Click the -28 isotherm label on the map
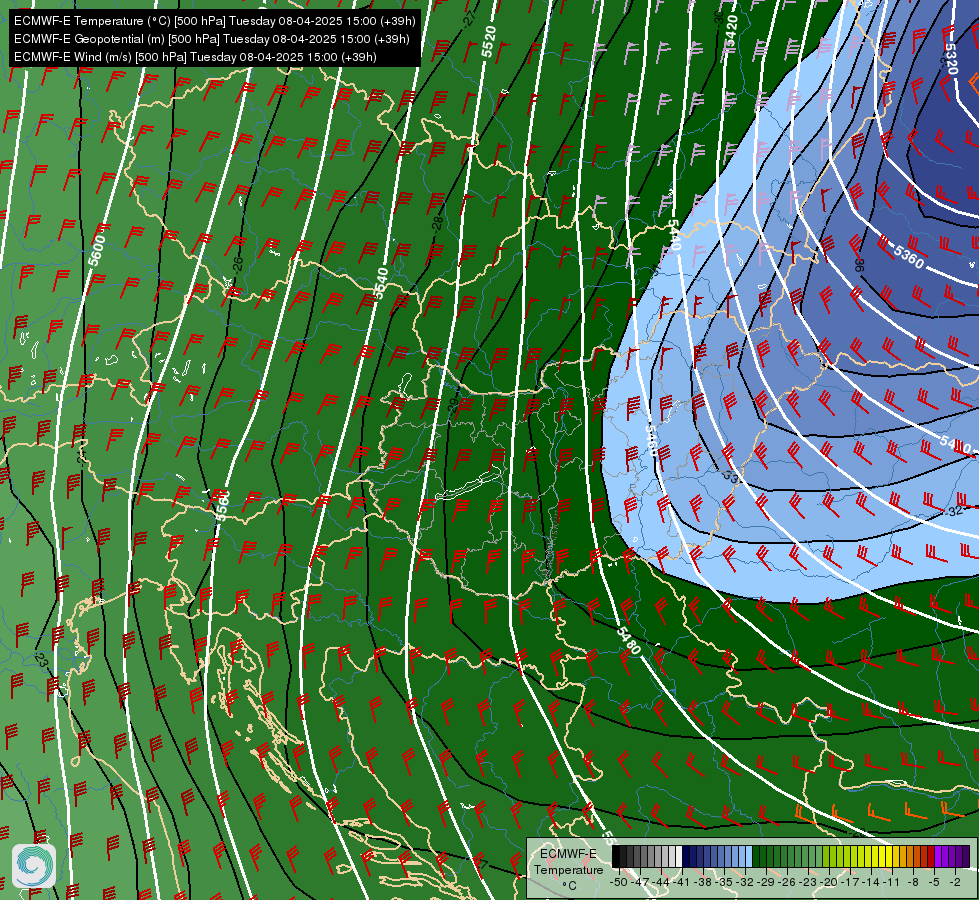This screenshot has height=900, width=979. click(438, 224)
